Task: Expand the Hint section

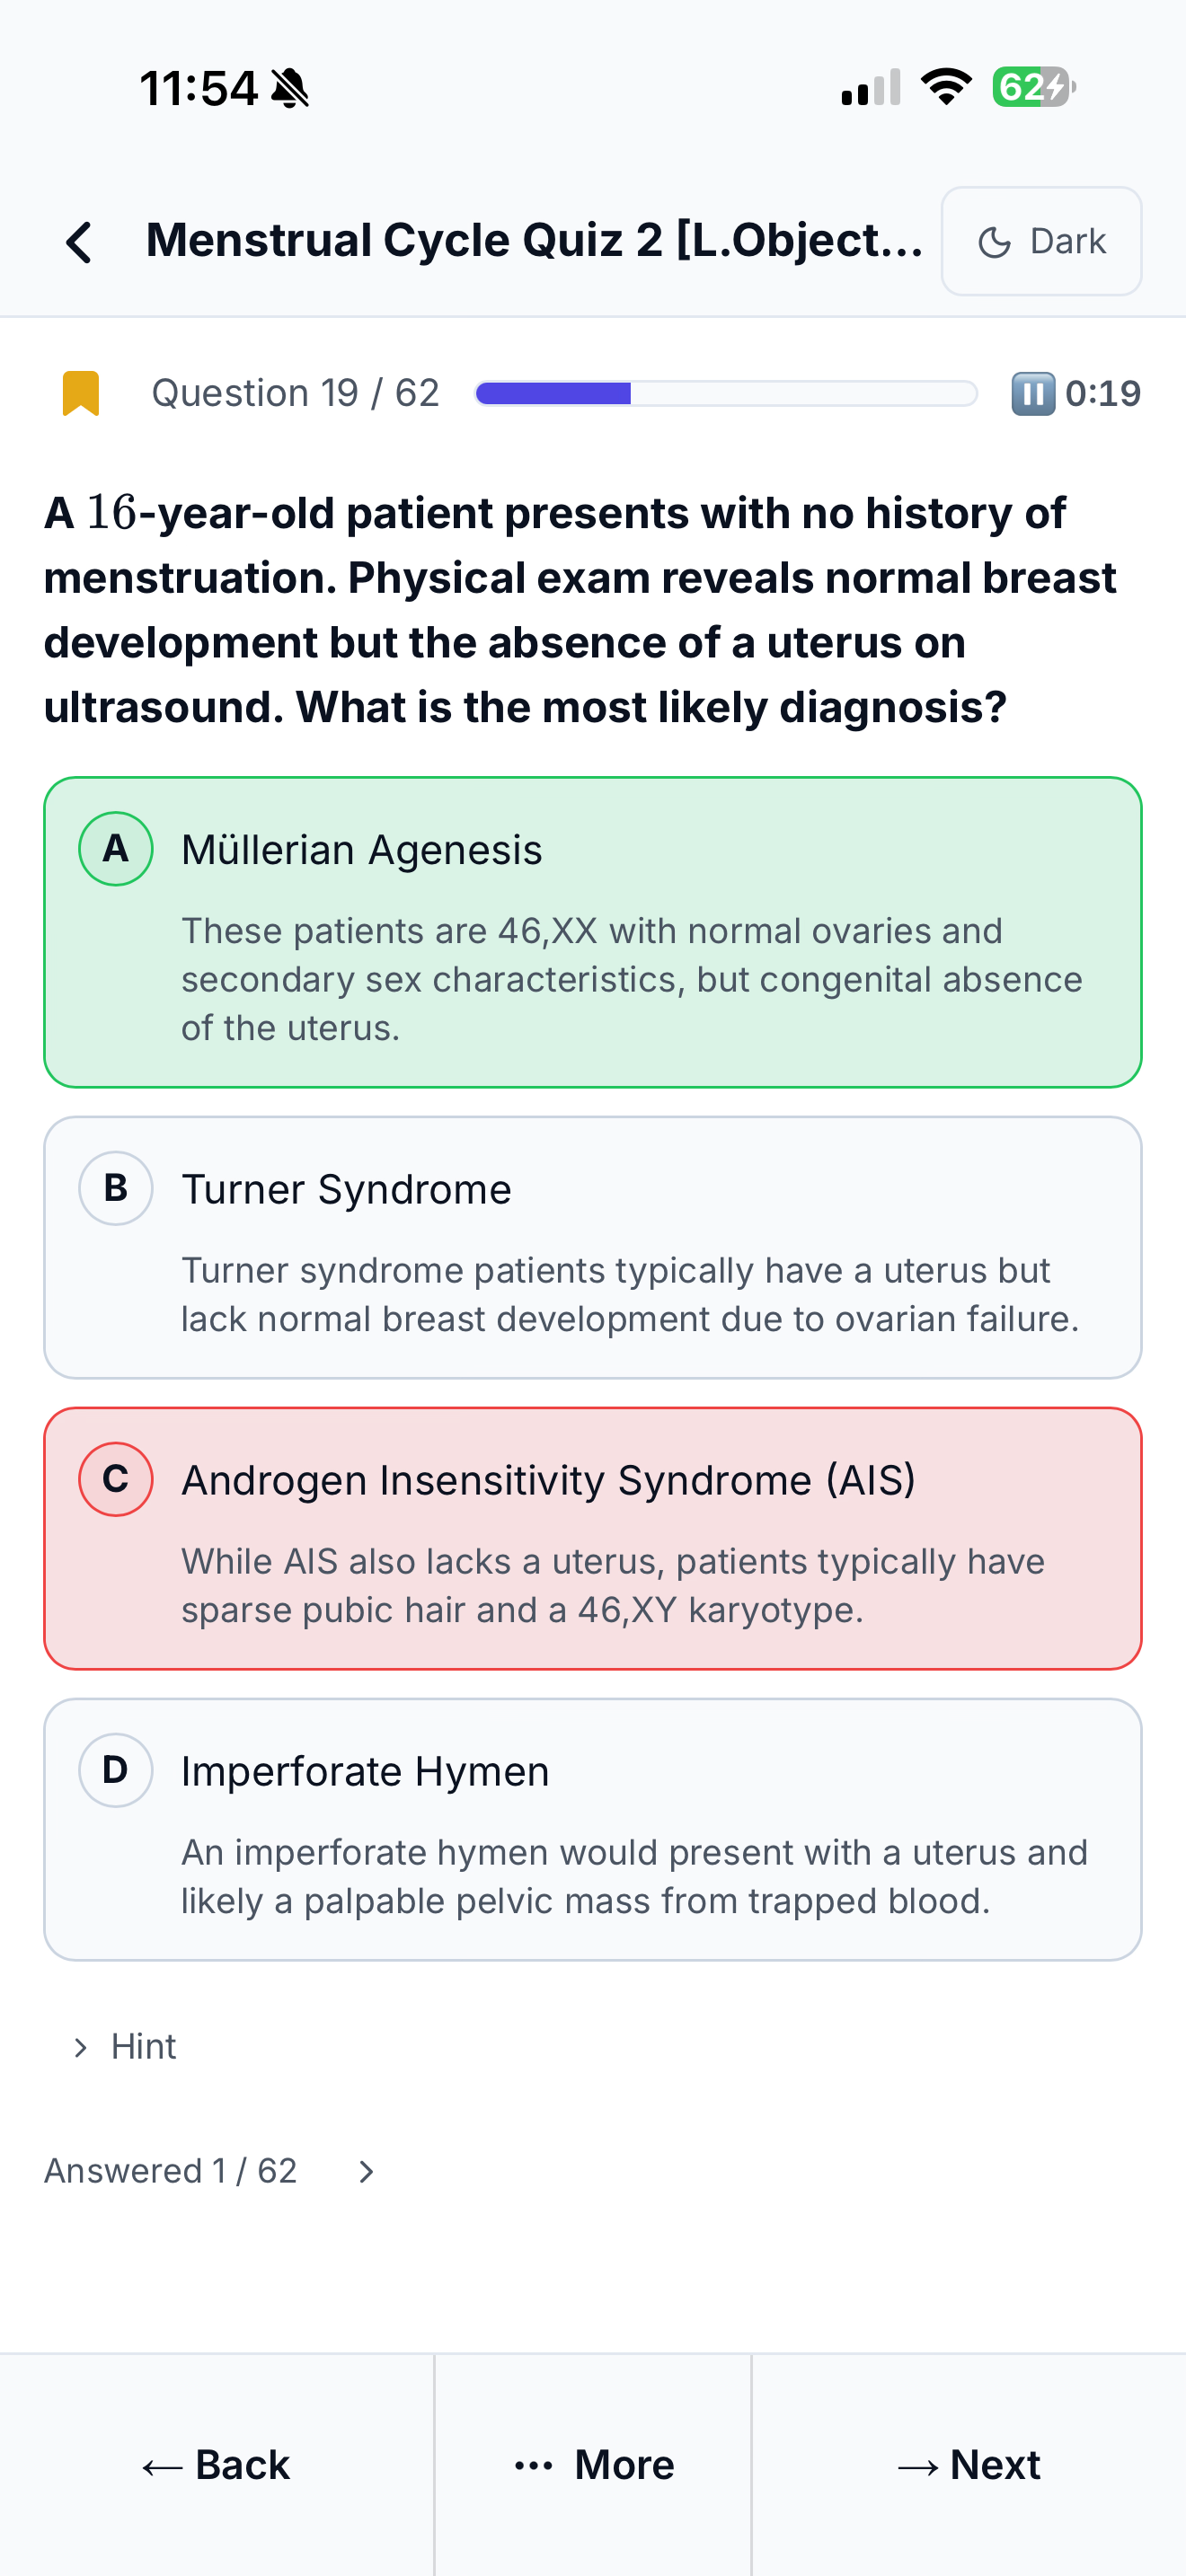Action: [125, 2047]
